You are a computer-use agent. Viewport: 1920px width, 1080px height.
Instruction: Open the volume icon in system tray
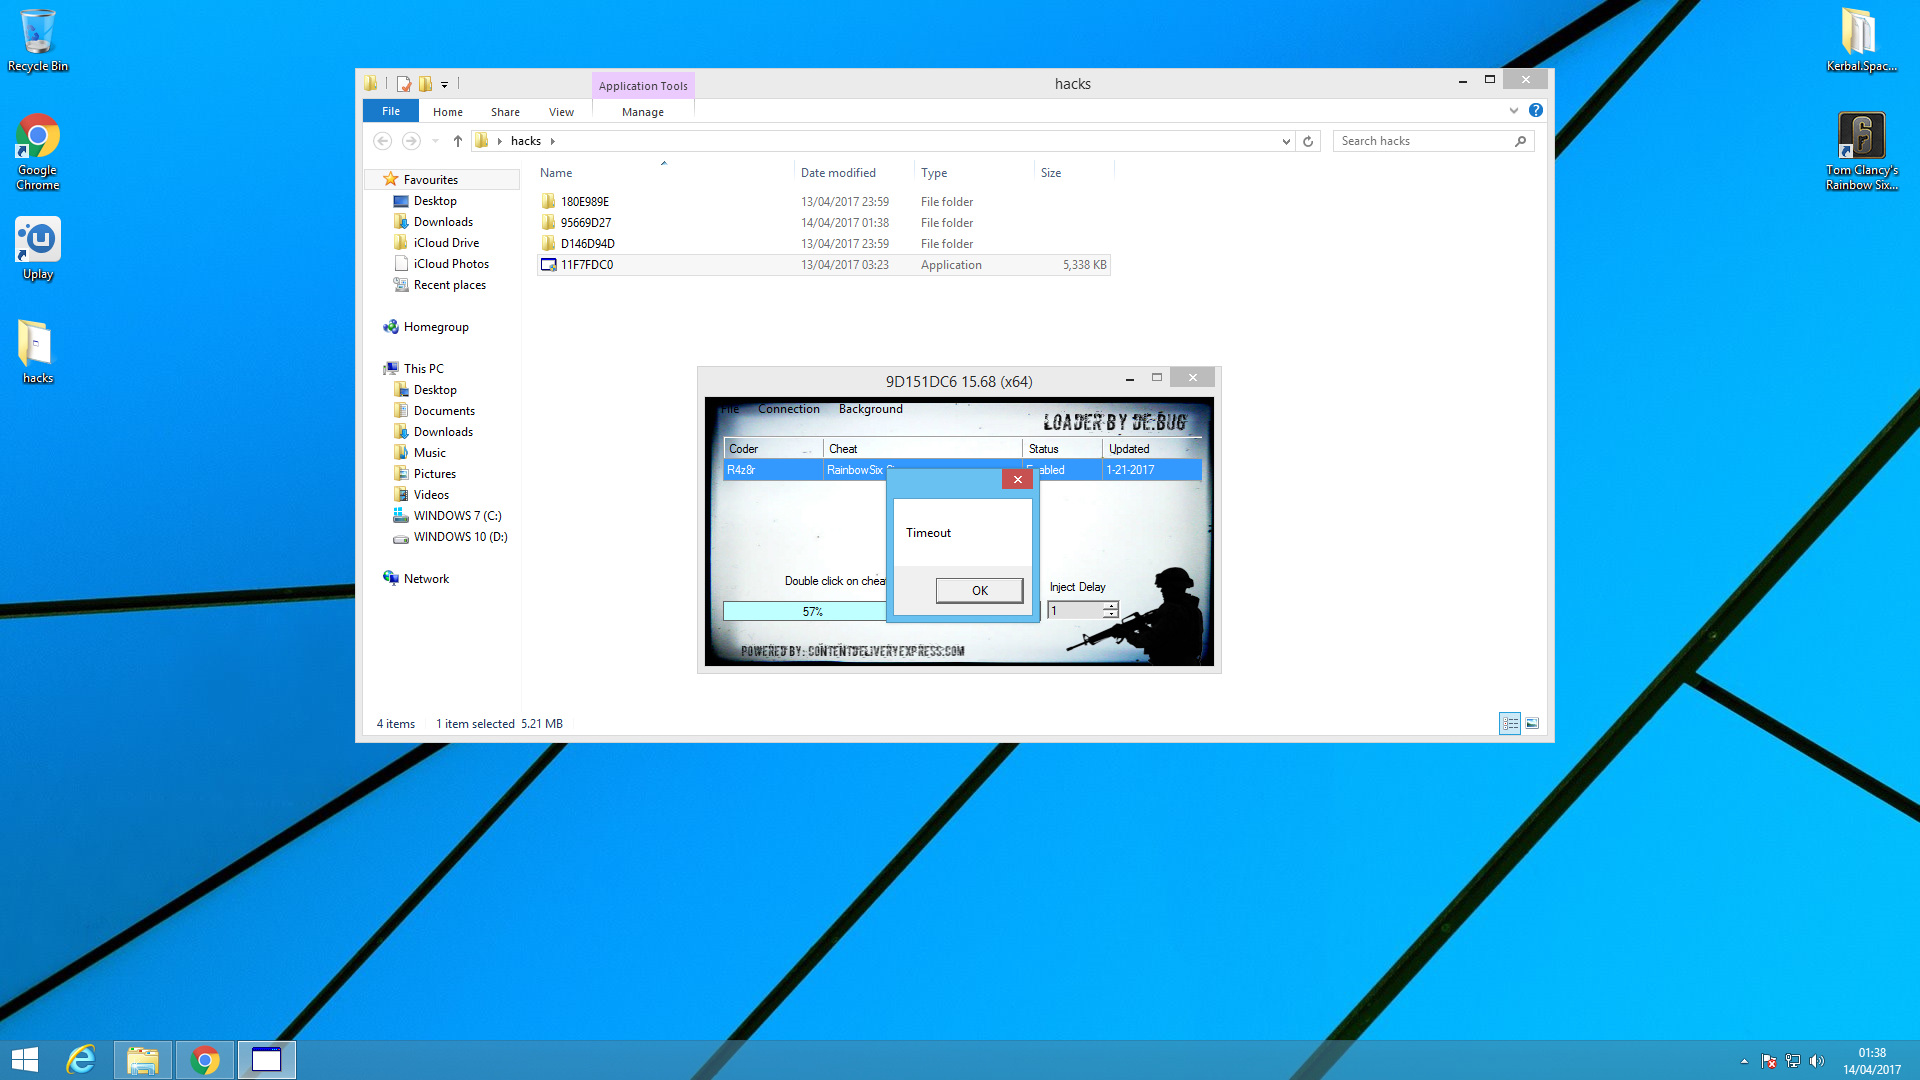1817,1061
